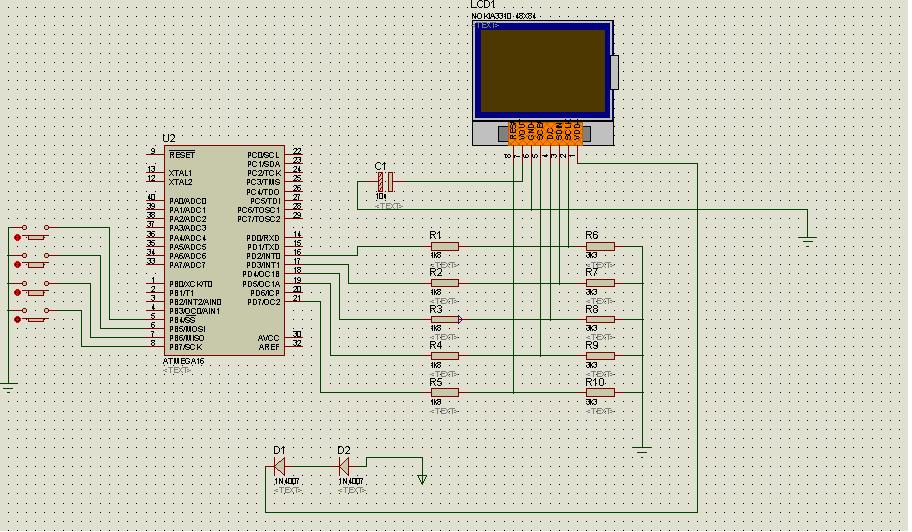The image size is (912, 532).
Task: Click the NOKIA3310 48x84 part label
Action: (504, 16)
